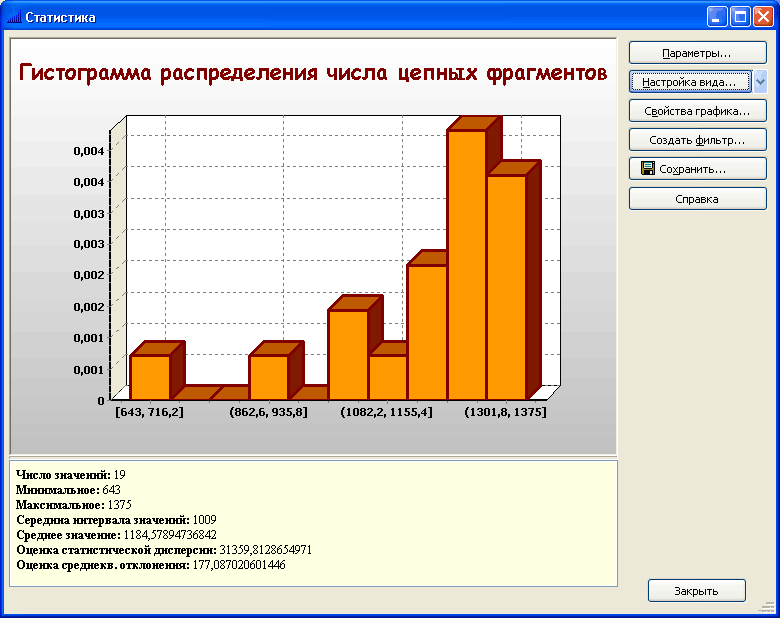
Task: Select the tallest histogram bar
Action: [467, 264]
